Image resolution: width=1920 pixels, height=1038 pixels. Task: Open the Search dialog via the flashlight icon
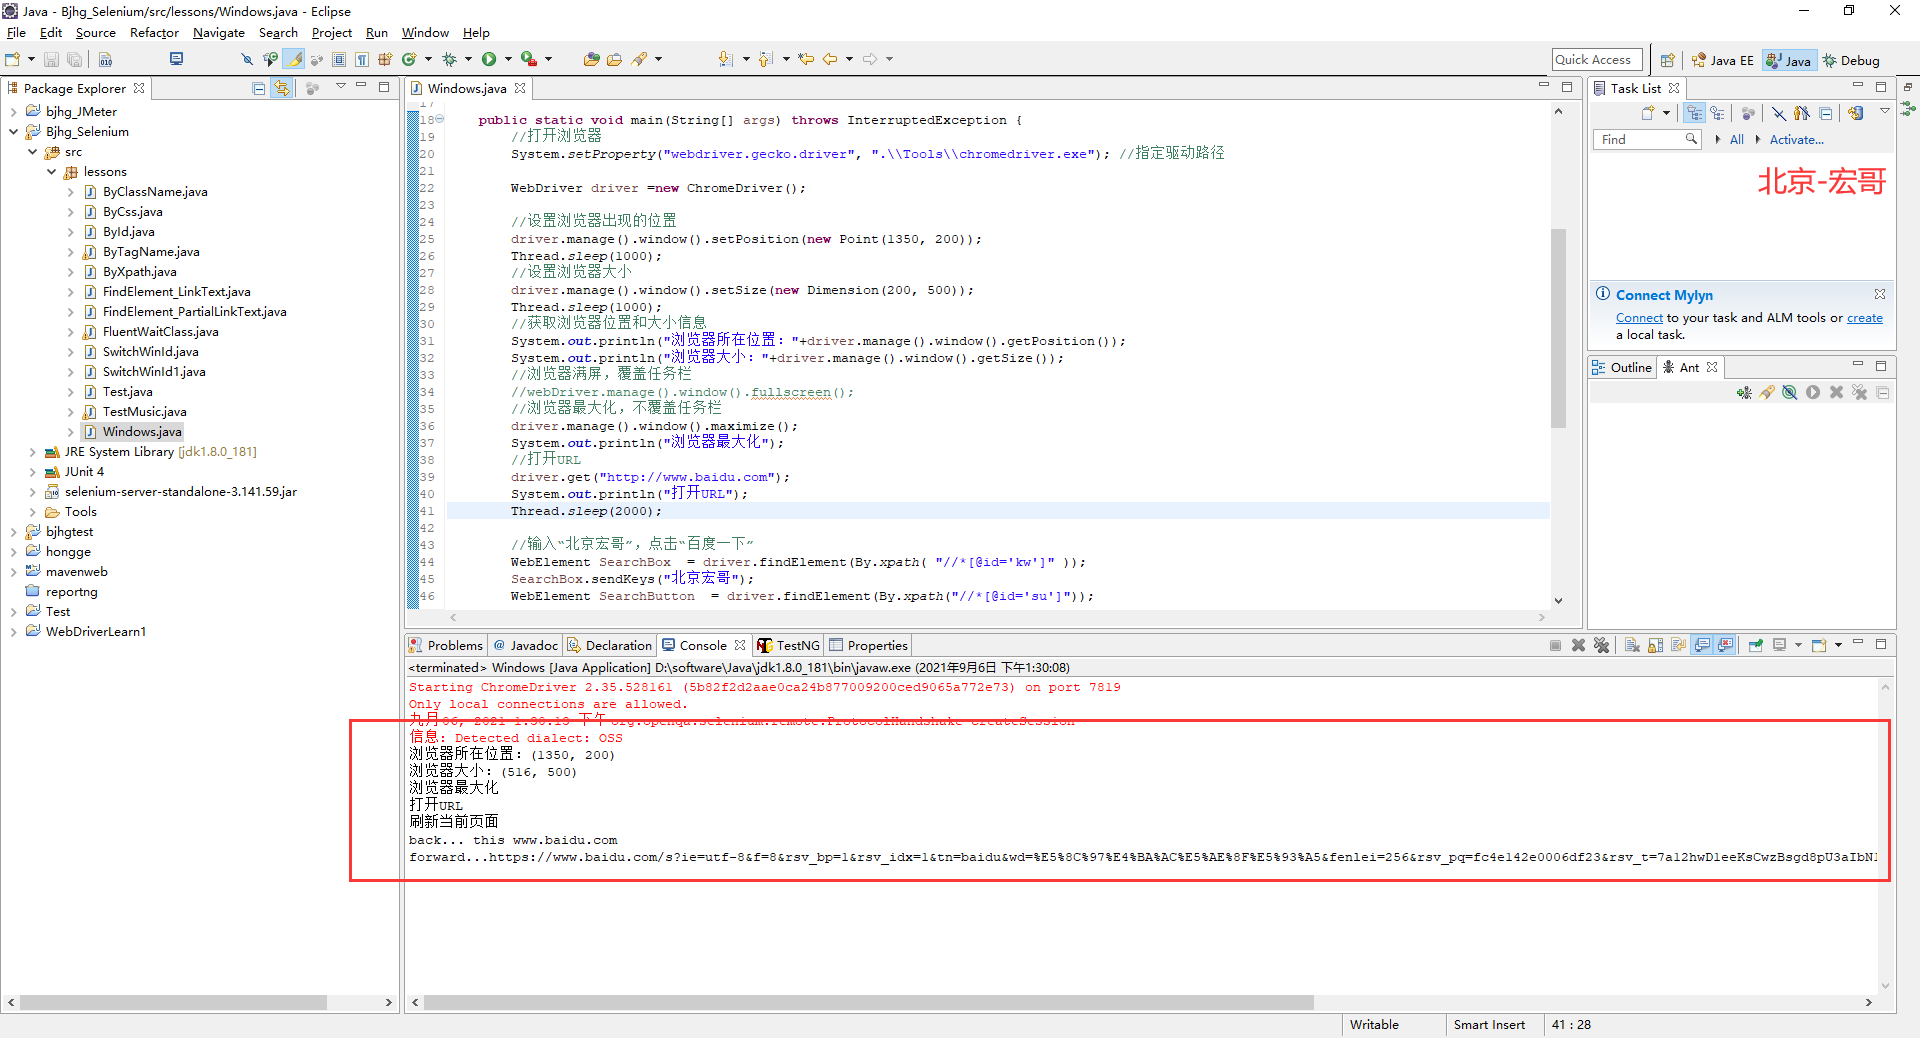(640, 59)
